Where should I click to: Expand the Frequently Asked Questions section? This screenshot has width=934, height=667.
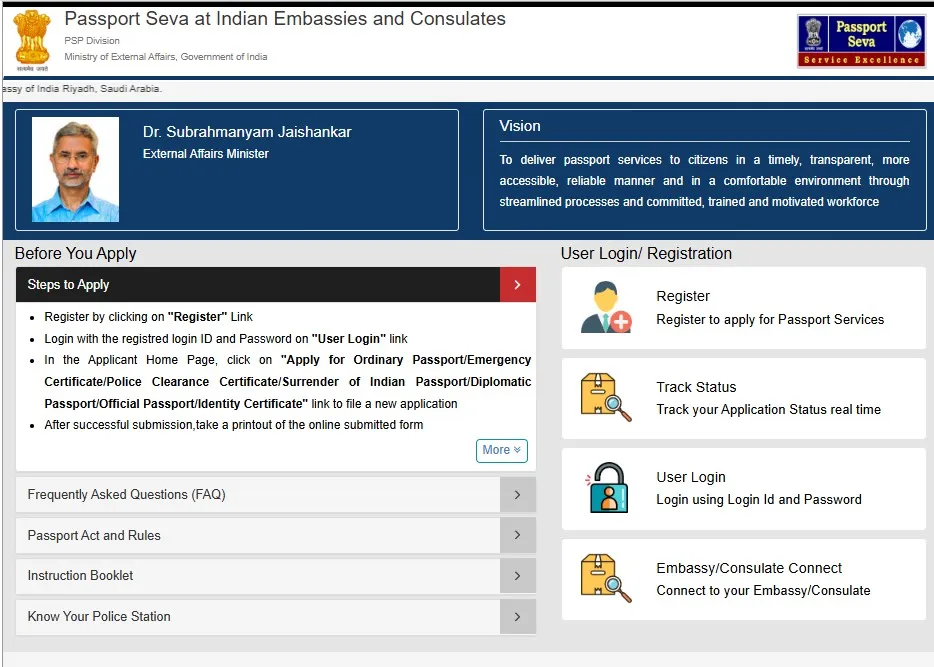[x=518, y=495]
